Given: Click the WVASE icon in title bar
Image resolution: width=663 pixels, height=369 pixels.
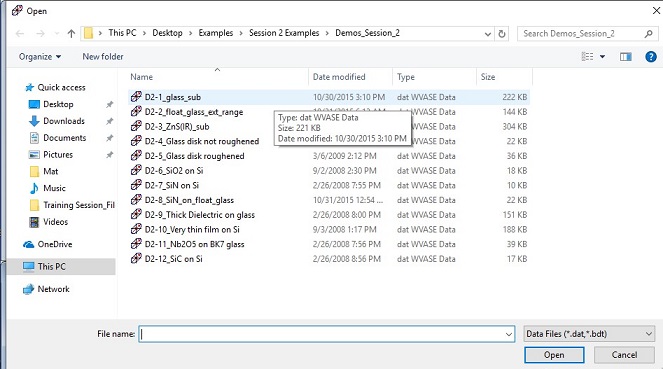Looking at the screenshot, I should coord(17,10).
